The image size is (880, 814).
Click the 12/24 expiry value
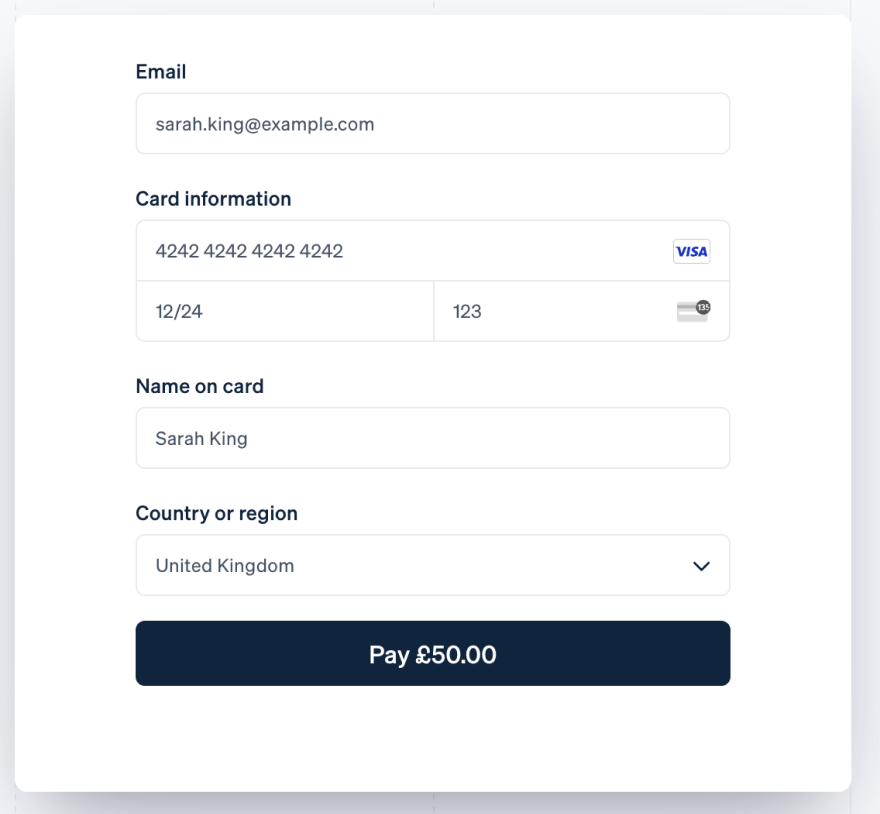pyautogui.click(x=179, y=311)
